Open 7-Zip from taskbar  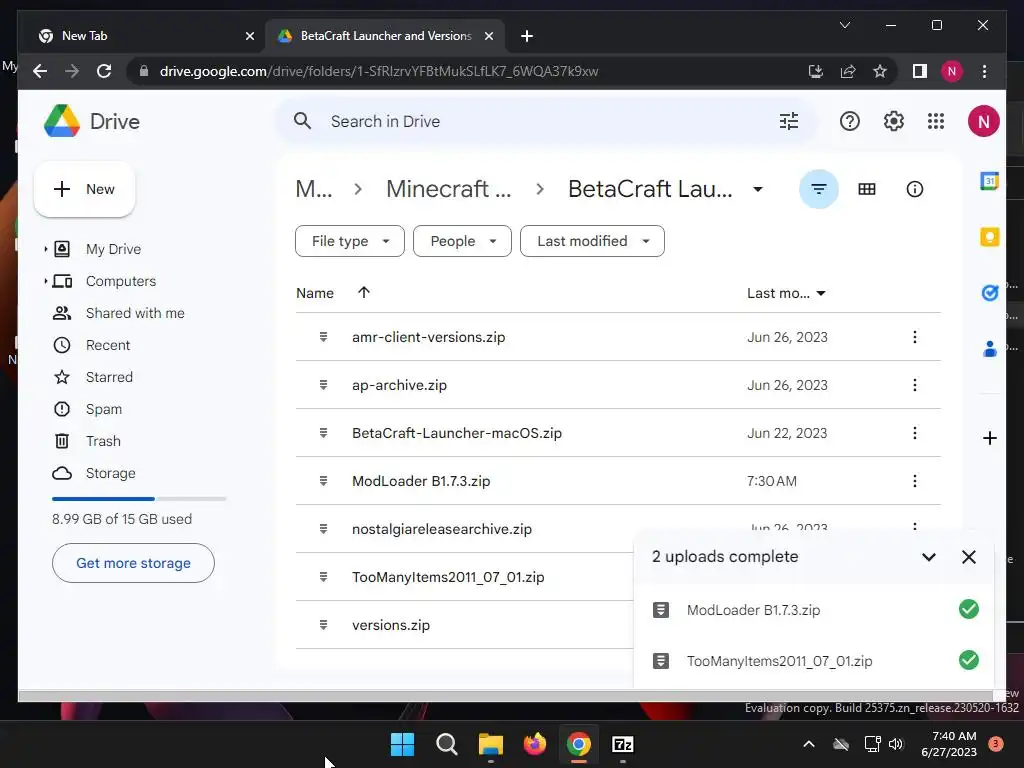[x=623, y=744]
